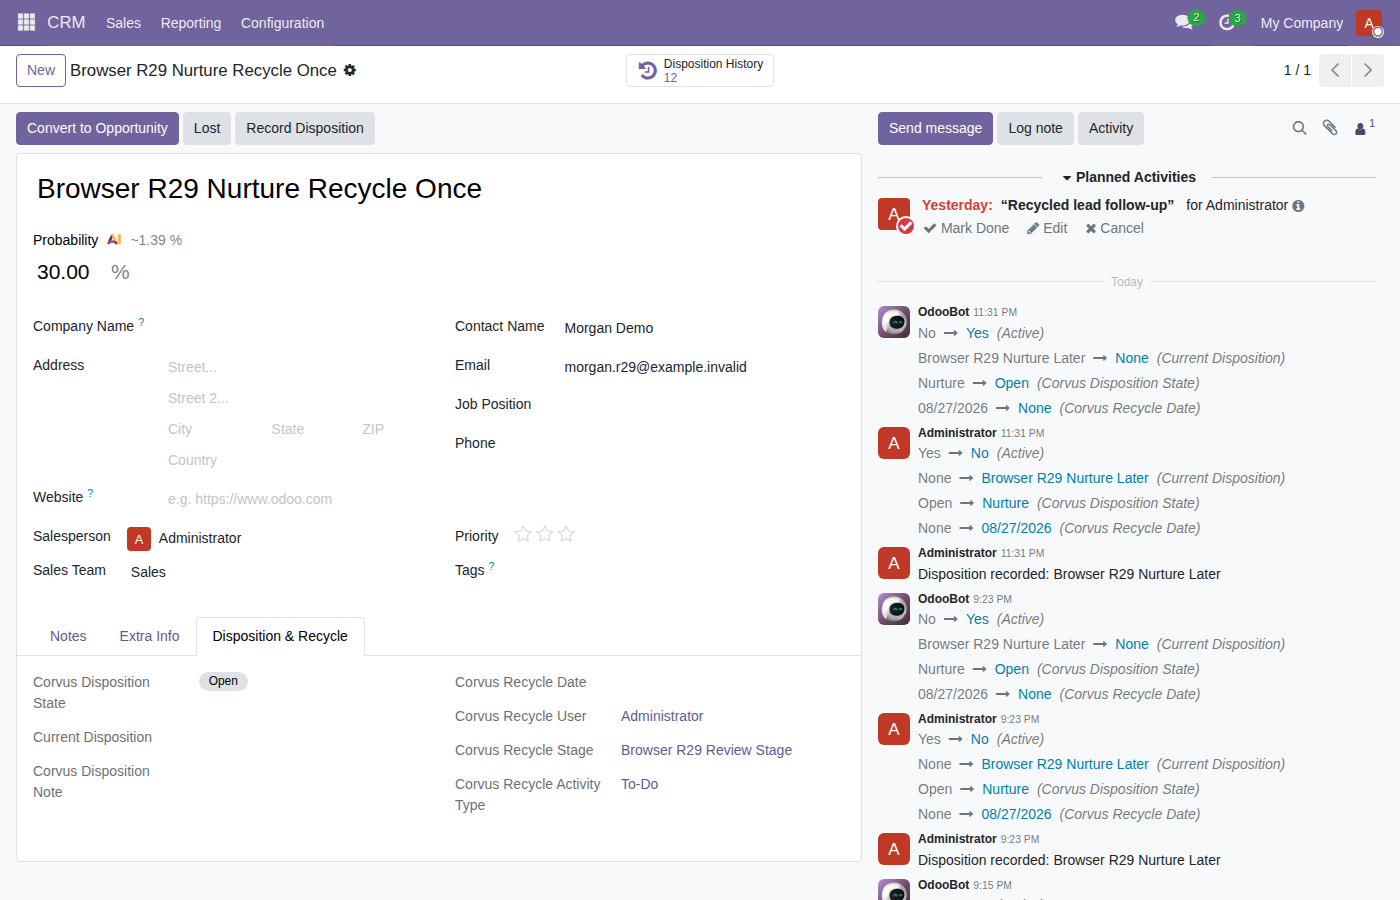Screen dimensions: 1400x900
Task: Cancel the planned activity
Action: [x=1114, y=228]
